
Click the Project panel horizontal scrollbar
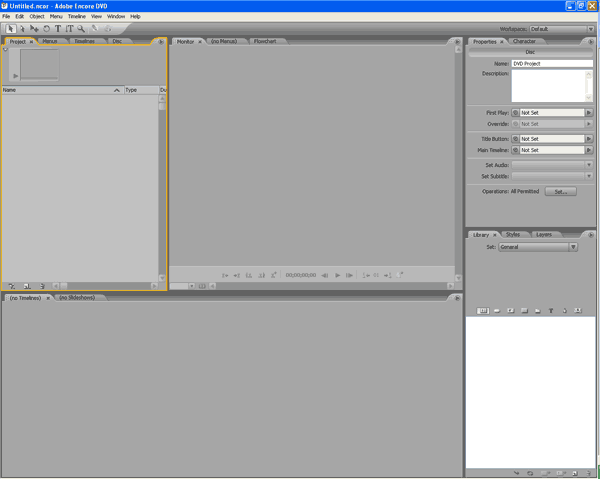(105, 286)
